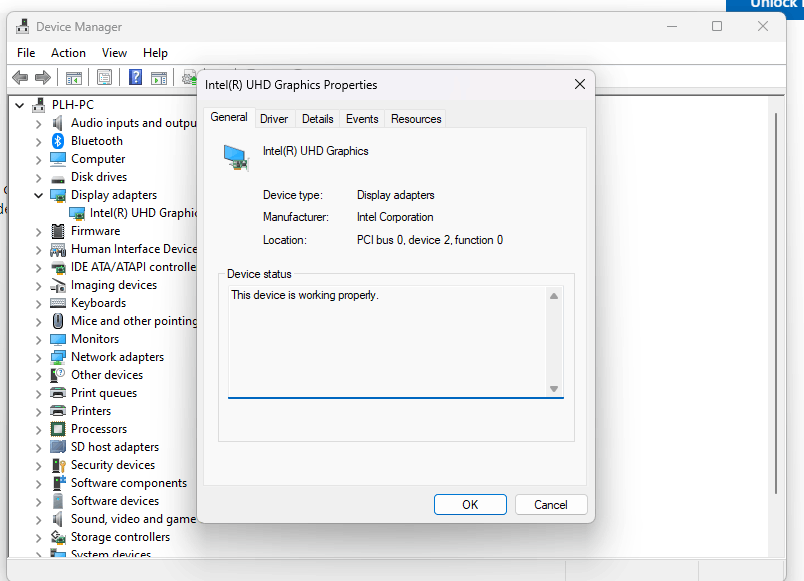Collapse the Display adapters node

[x=38, y=195]
